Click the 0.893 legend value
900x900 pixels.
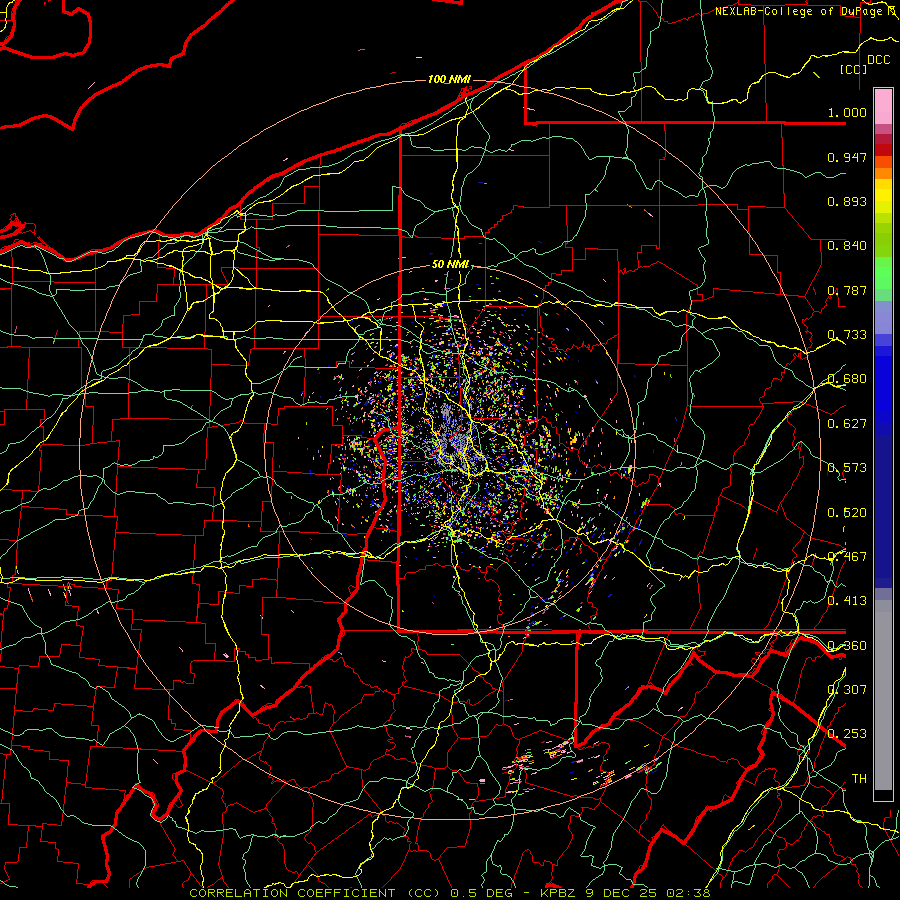(x=847, y=201)
